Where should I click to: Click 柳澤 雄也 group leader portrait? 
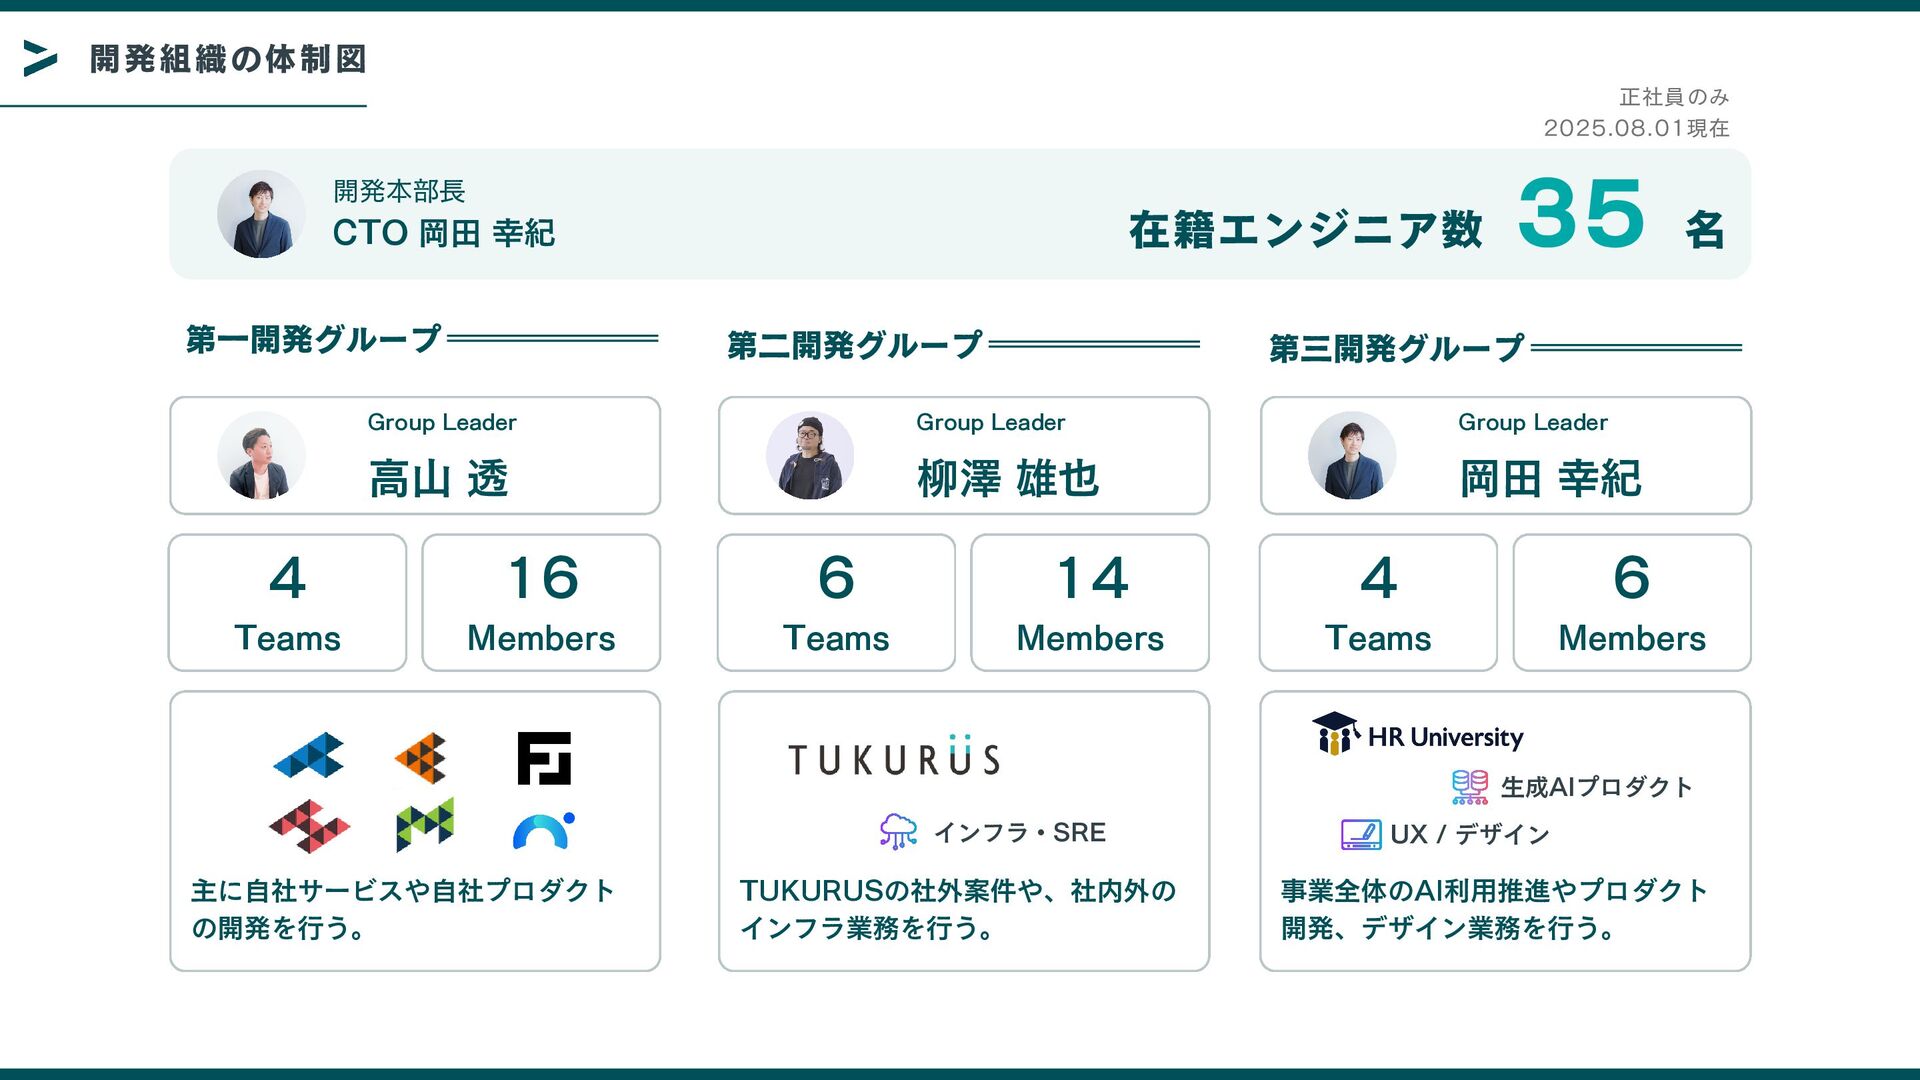[x=810, y=456]
